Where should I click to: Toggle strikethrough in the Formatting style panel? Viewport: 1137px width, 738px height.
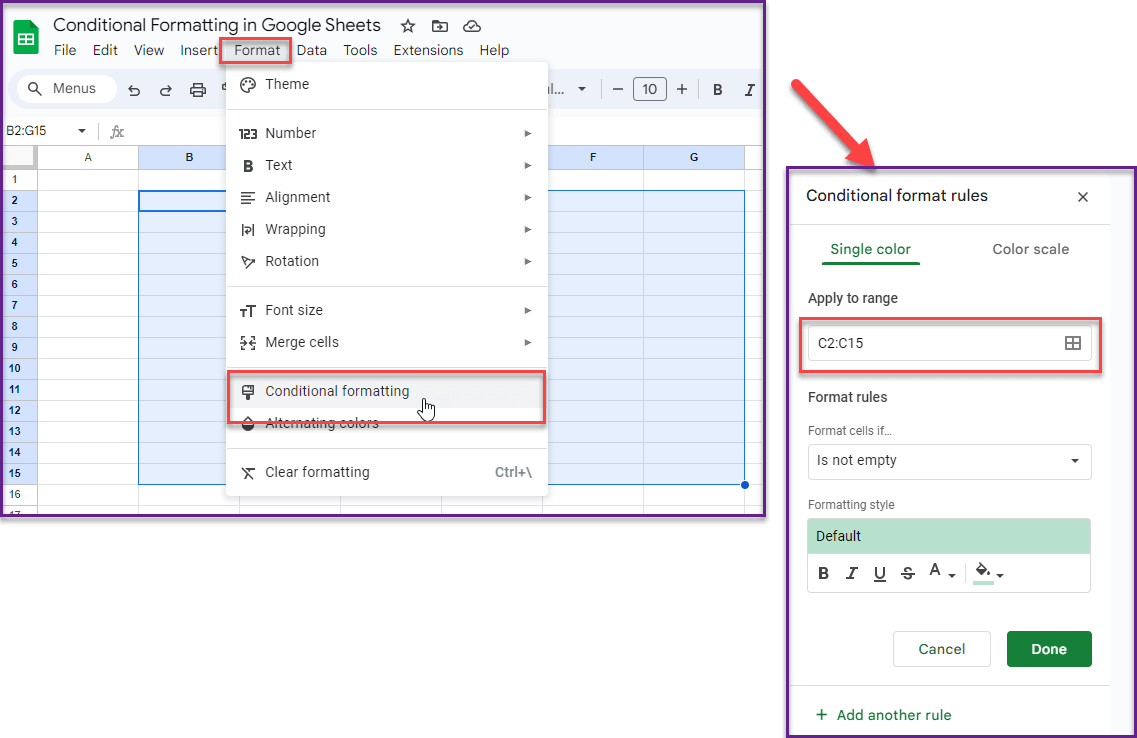coord(907,572)
